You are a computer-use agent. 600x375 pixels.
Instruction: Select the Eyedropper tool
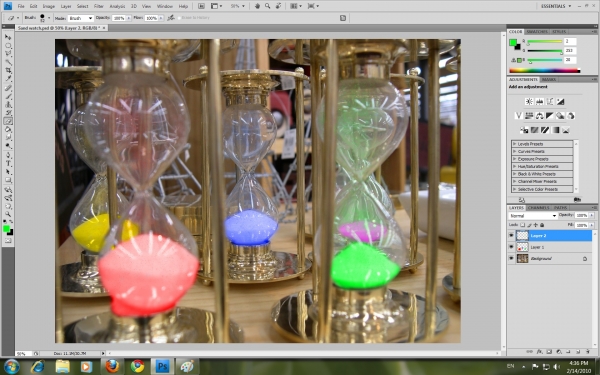coord(8,78)
